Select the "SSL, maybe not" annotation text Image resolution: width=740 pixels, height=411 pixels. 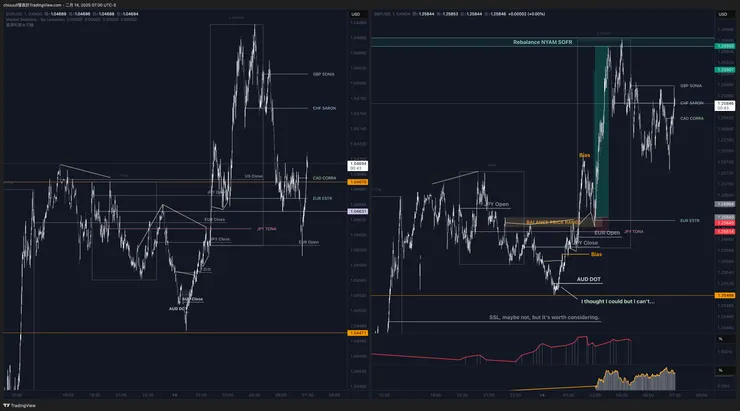click(x=544, y=318)
